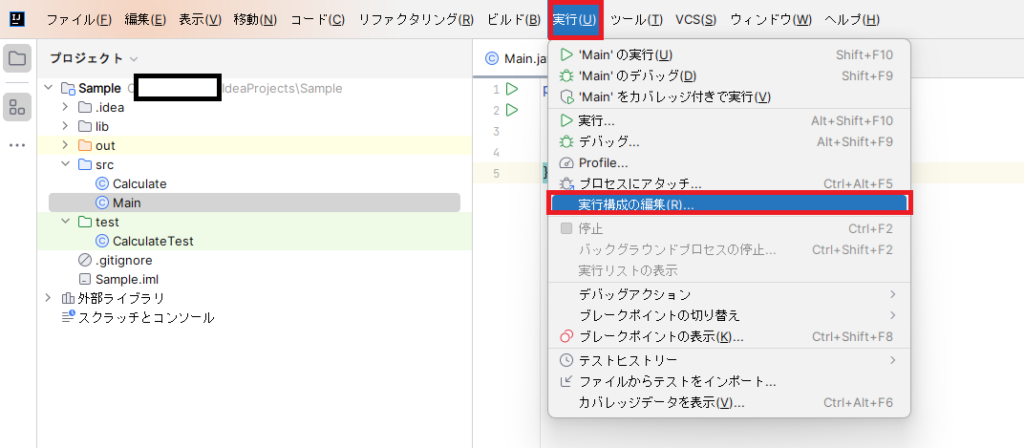Click the orange out folder icon

point(85,146)
